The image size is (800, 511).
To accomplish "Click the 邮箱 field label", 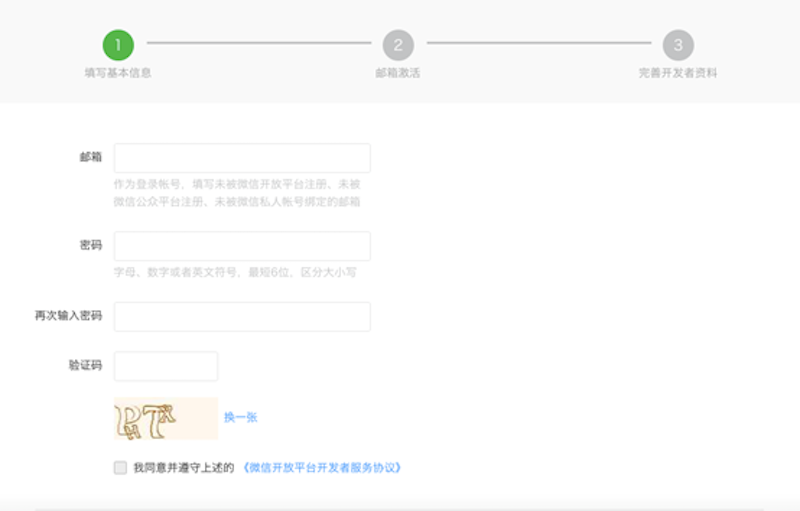I will pos(91,157).
